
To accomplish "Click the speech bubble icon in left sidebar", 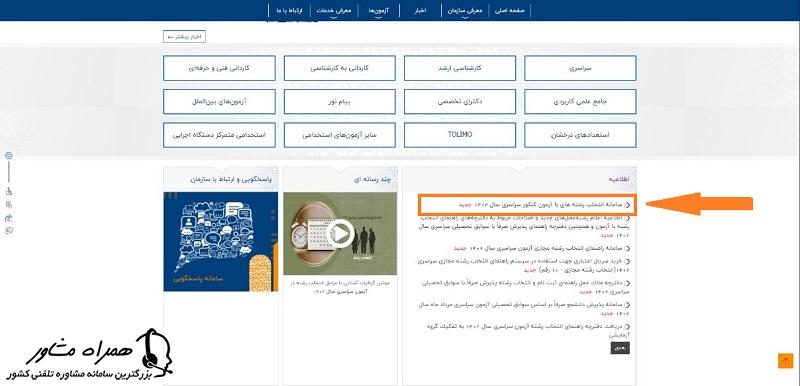I will click(9, 231).
